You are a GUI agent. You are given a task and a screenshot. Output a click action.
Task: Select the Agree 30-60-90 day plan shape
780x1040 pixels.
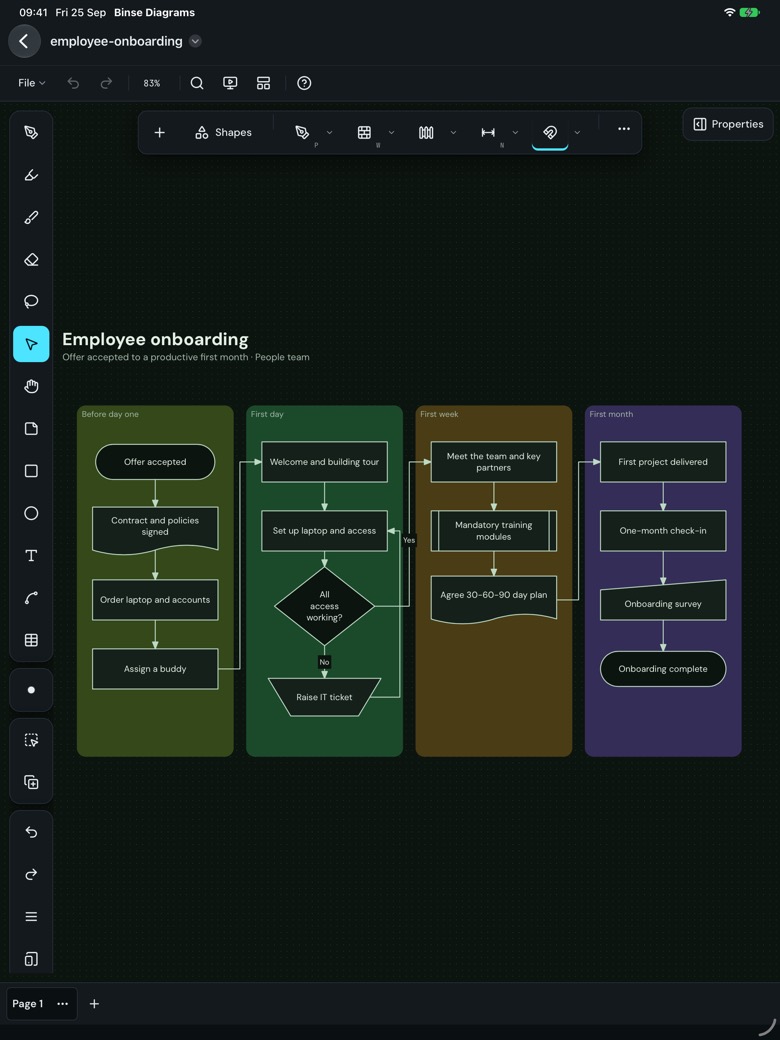pyautogui.click(x=493, y=600)
